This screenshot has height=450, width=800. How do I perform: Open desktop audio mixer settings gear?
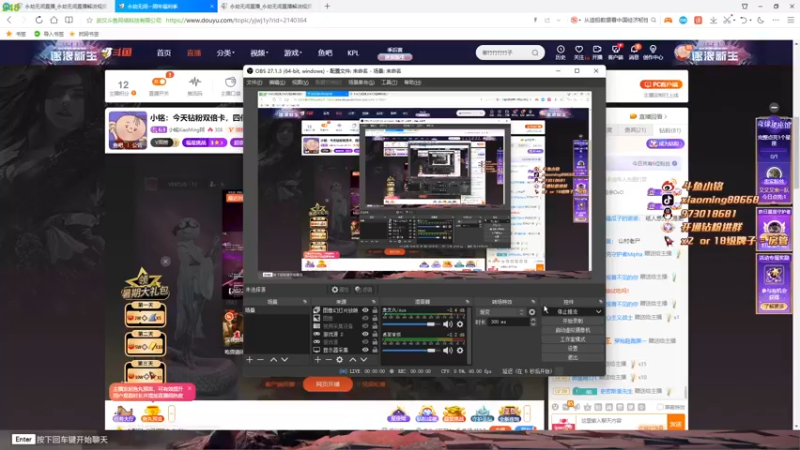(460, 351)
